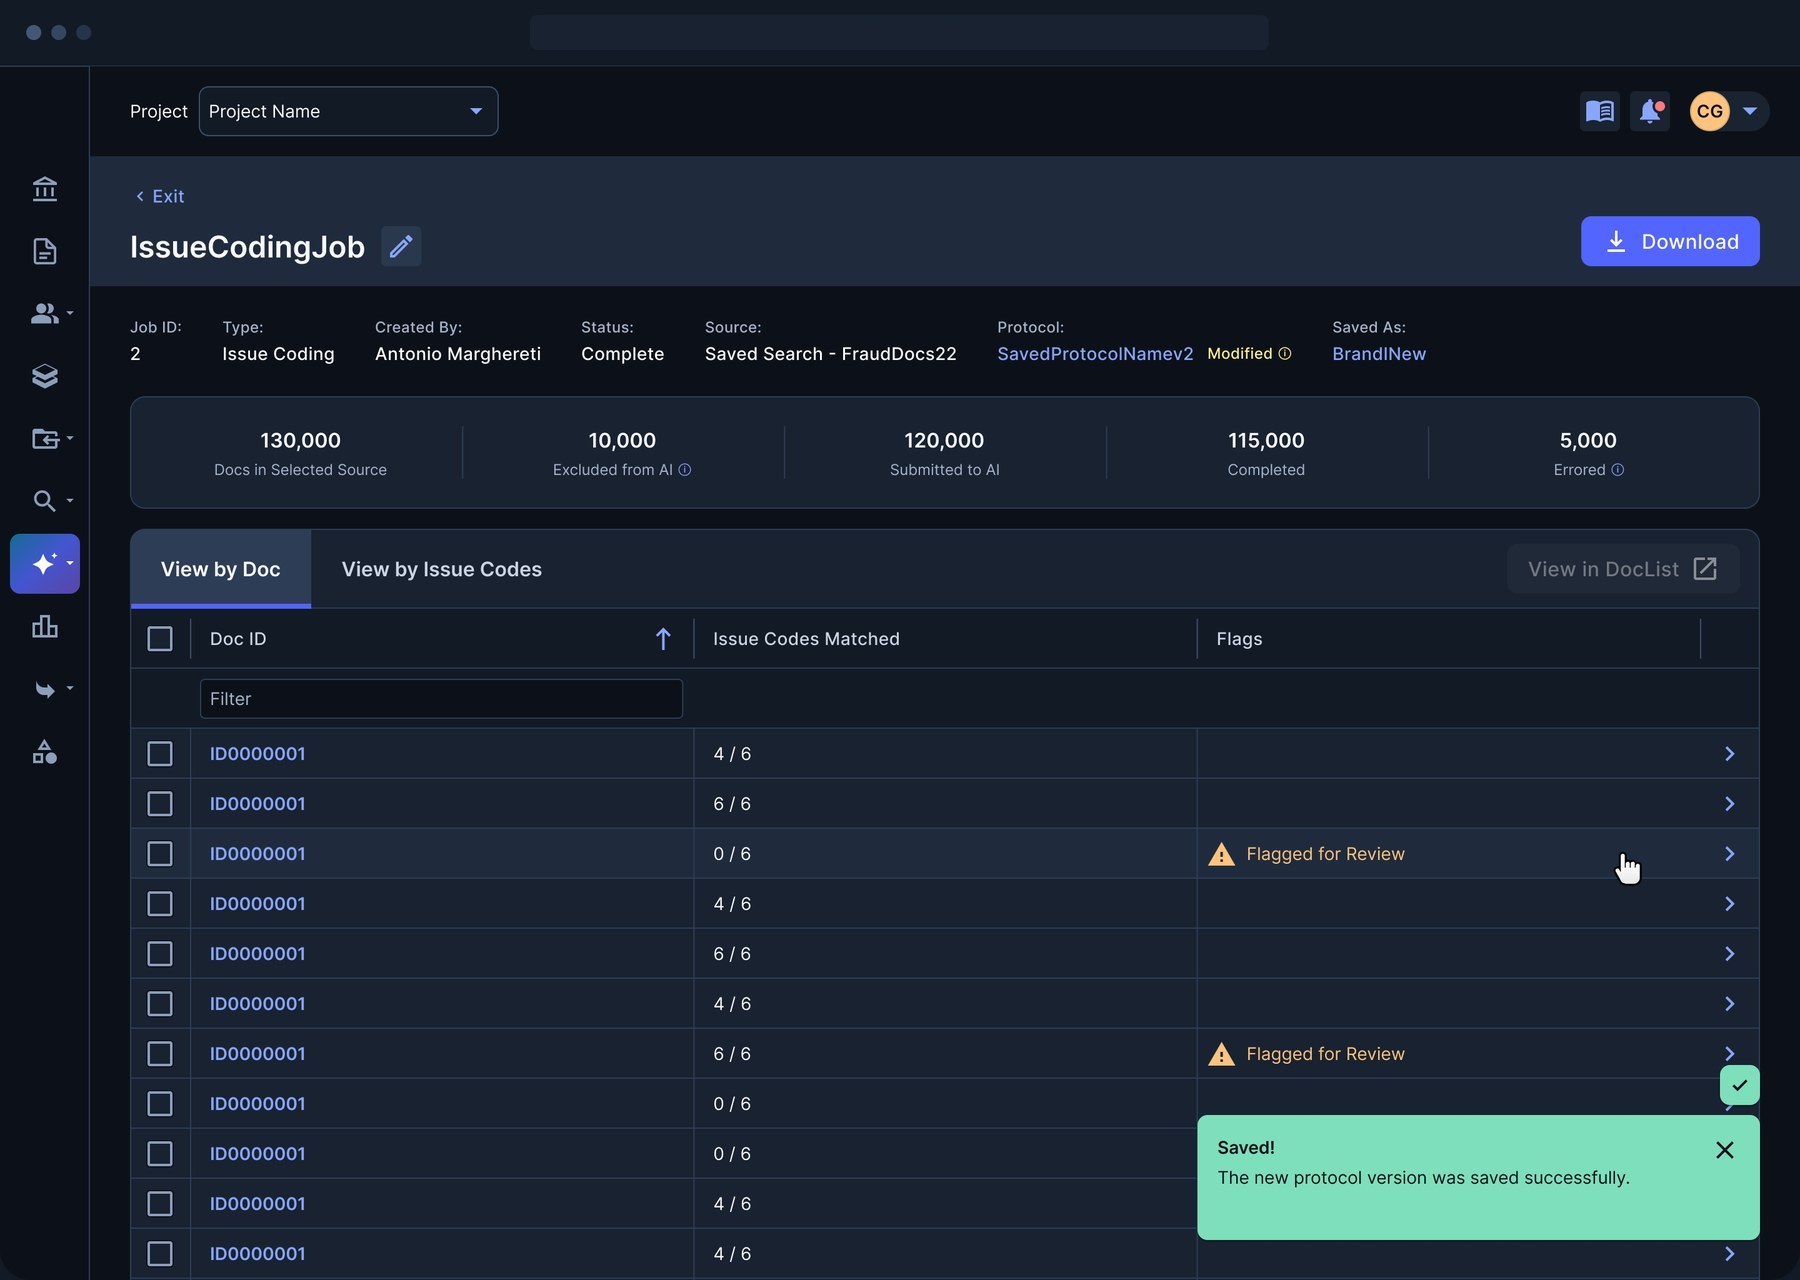1800x1280 pixels.
Task: Open the magnifier search sidebar icon
Action: point(45,500)
